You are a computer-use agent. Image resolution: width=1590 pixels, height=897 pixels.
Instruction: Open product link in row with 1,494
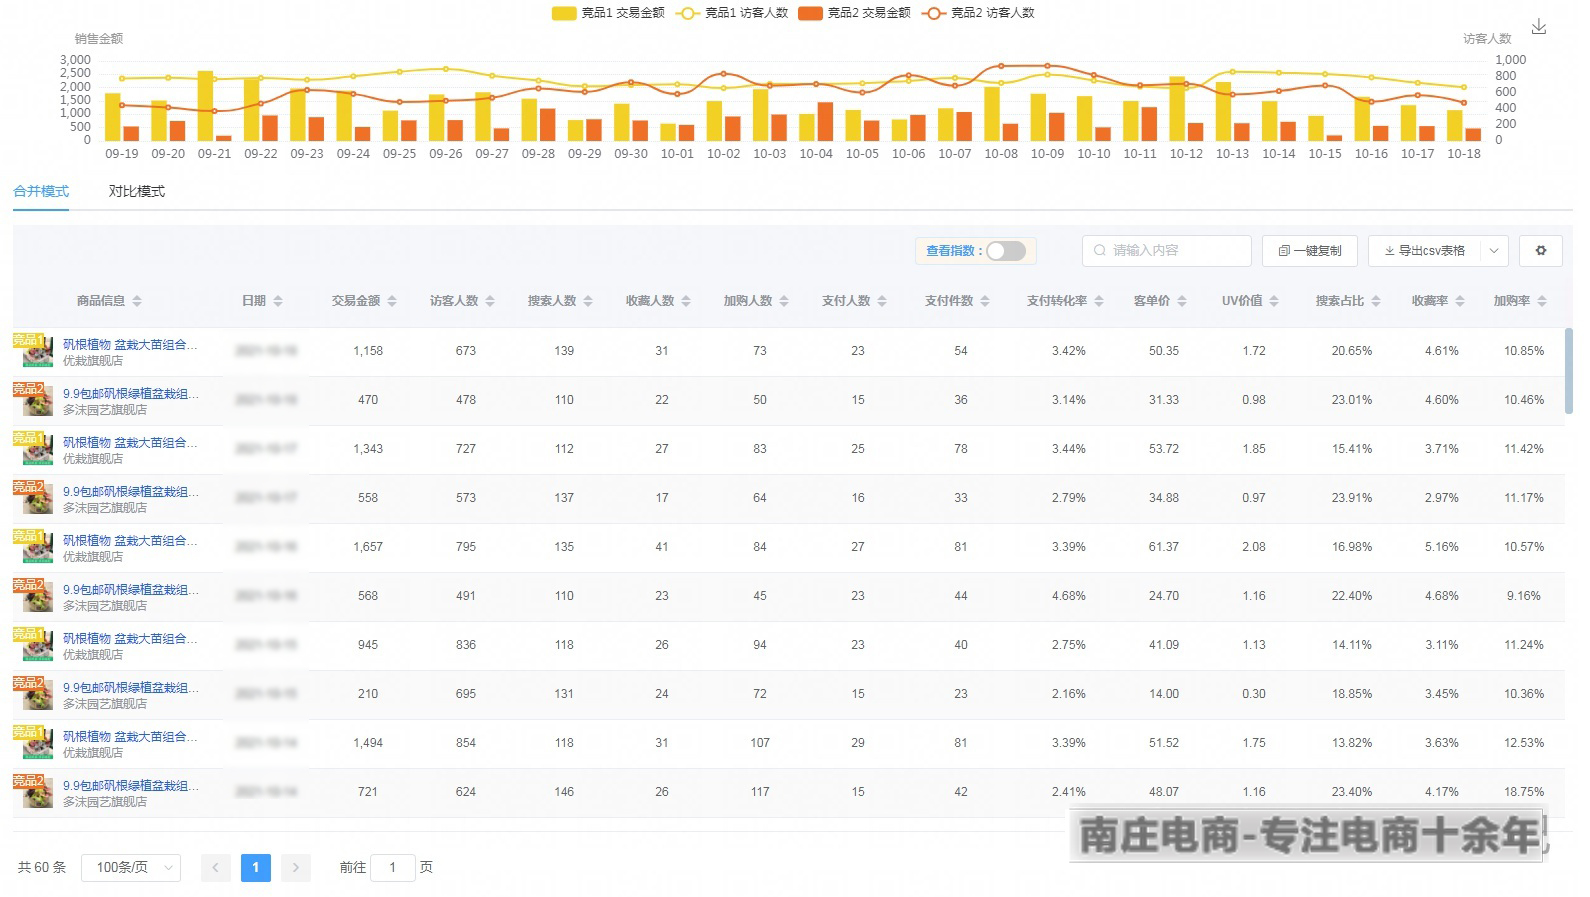point(130,736)
